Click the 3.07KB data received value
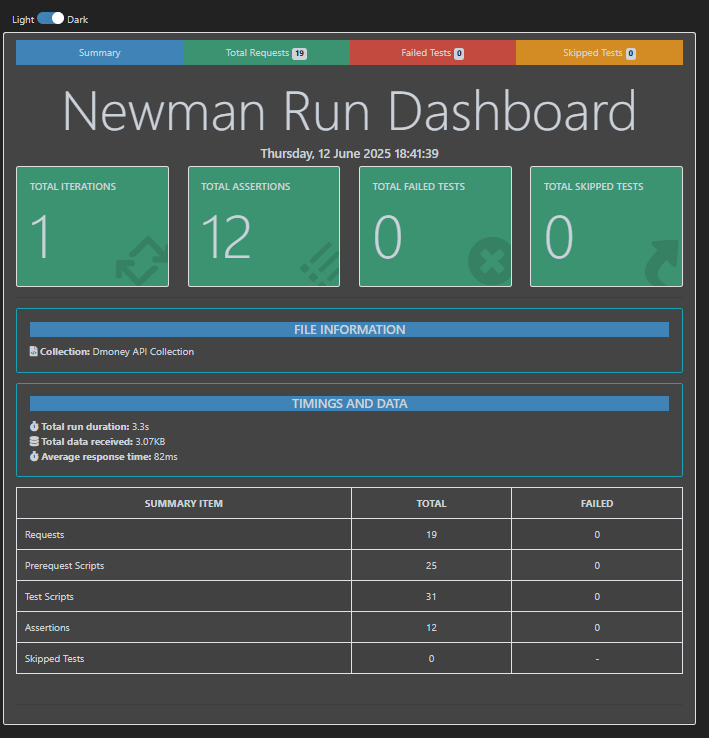 150,441
